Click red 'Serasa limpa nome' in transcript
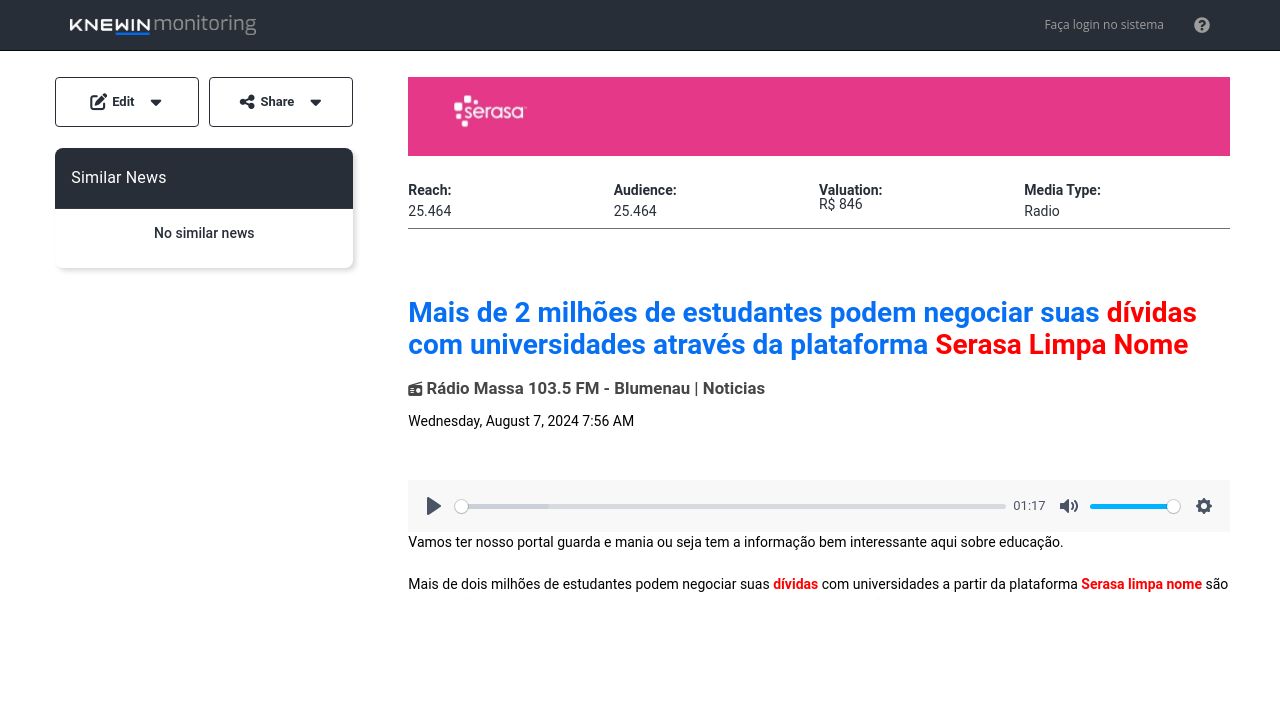The width and height of the screenshot is (1280, 720). click(1141, 584)
